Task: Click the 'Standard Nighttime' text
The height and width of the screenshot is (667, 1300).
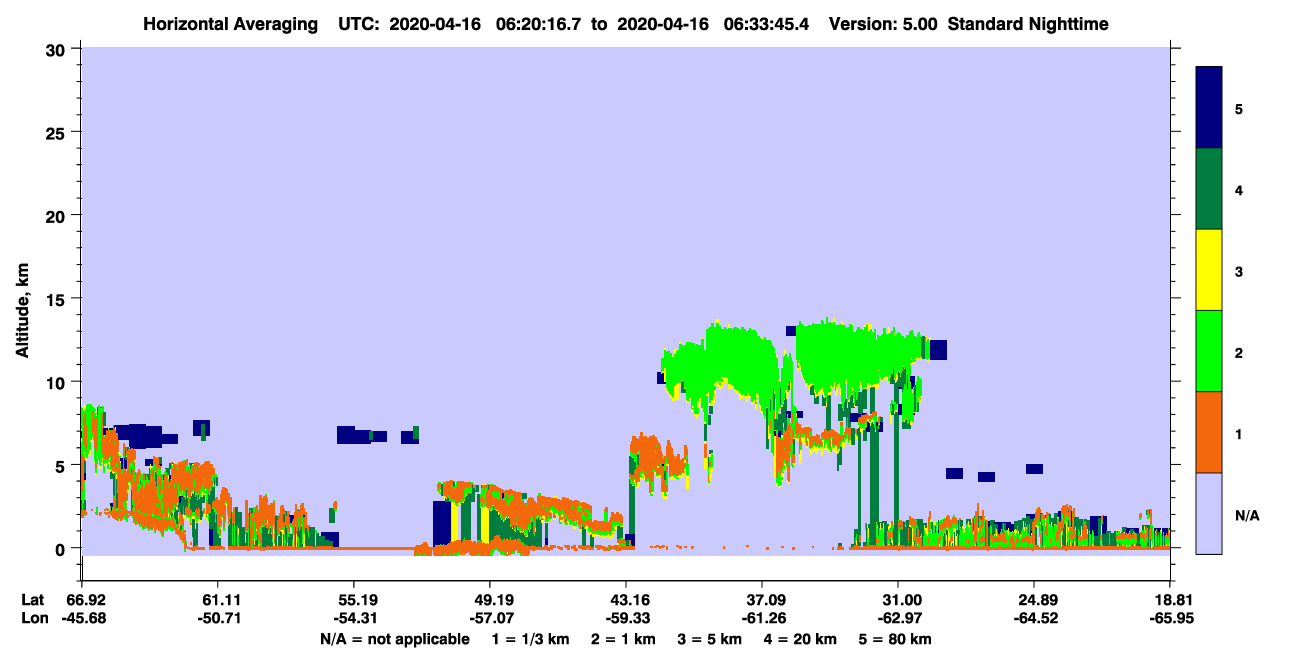Action: click(1028, 23)
